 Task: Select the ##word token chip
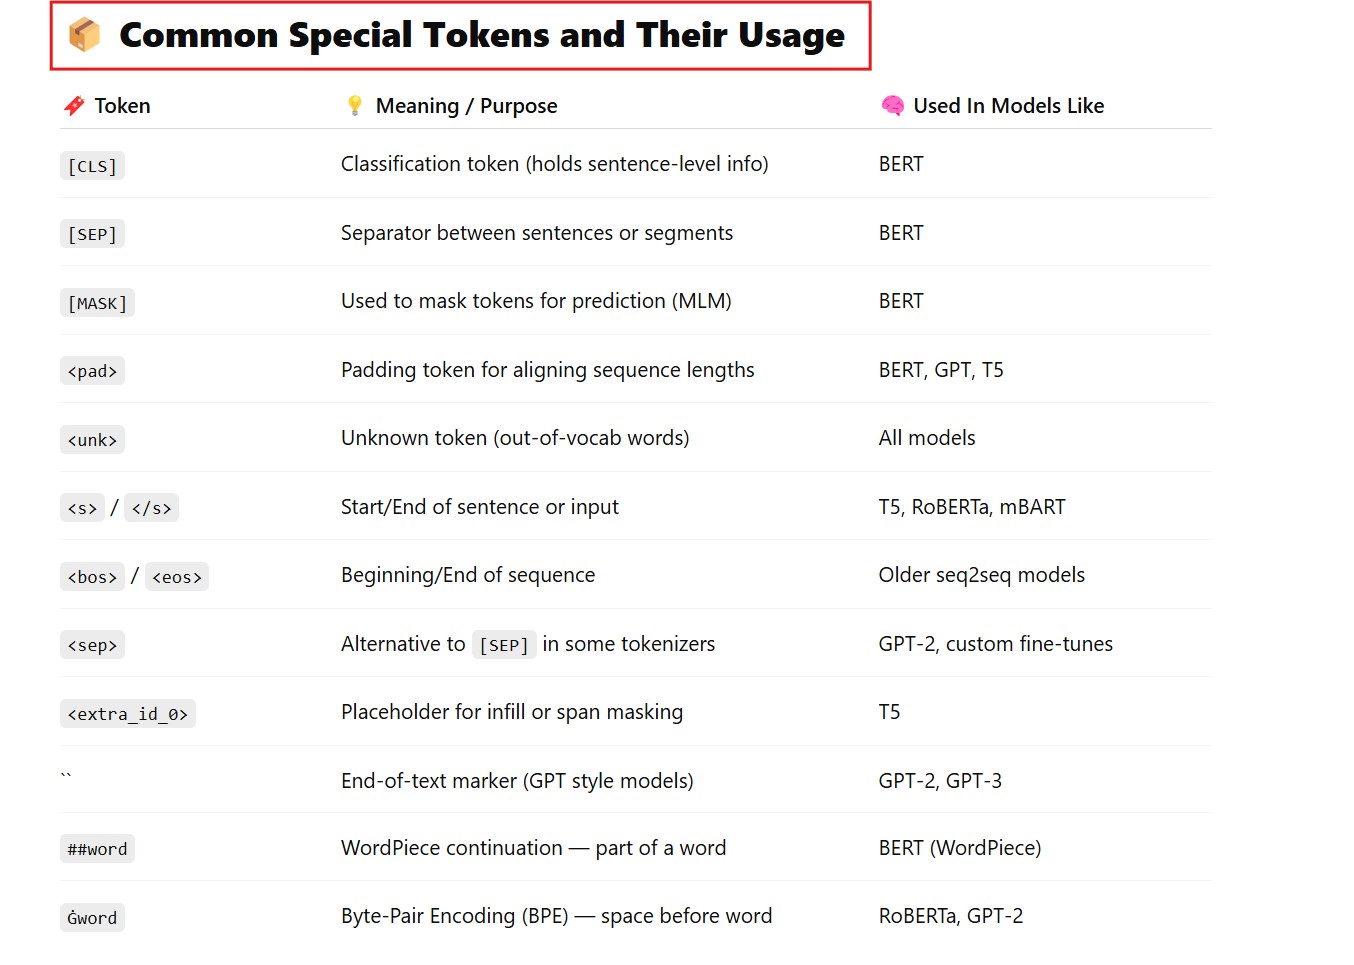pyautogui.click(x=97, y=849)
